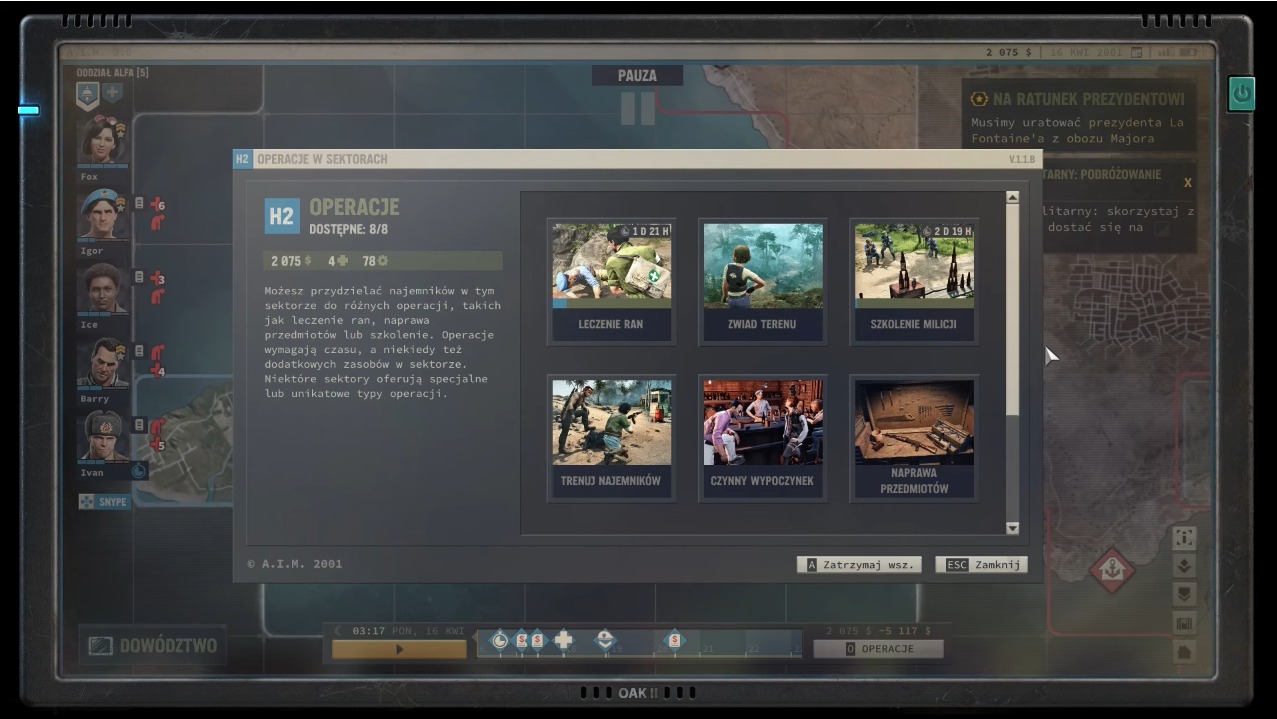Click the squad badge icon under Oddział Alfa
The height and width of the screenshot is (719, 1277).
88,93
